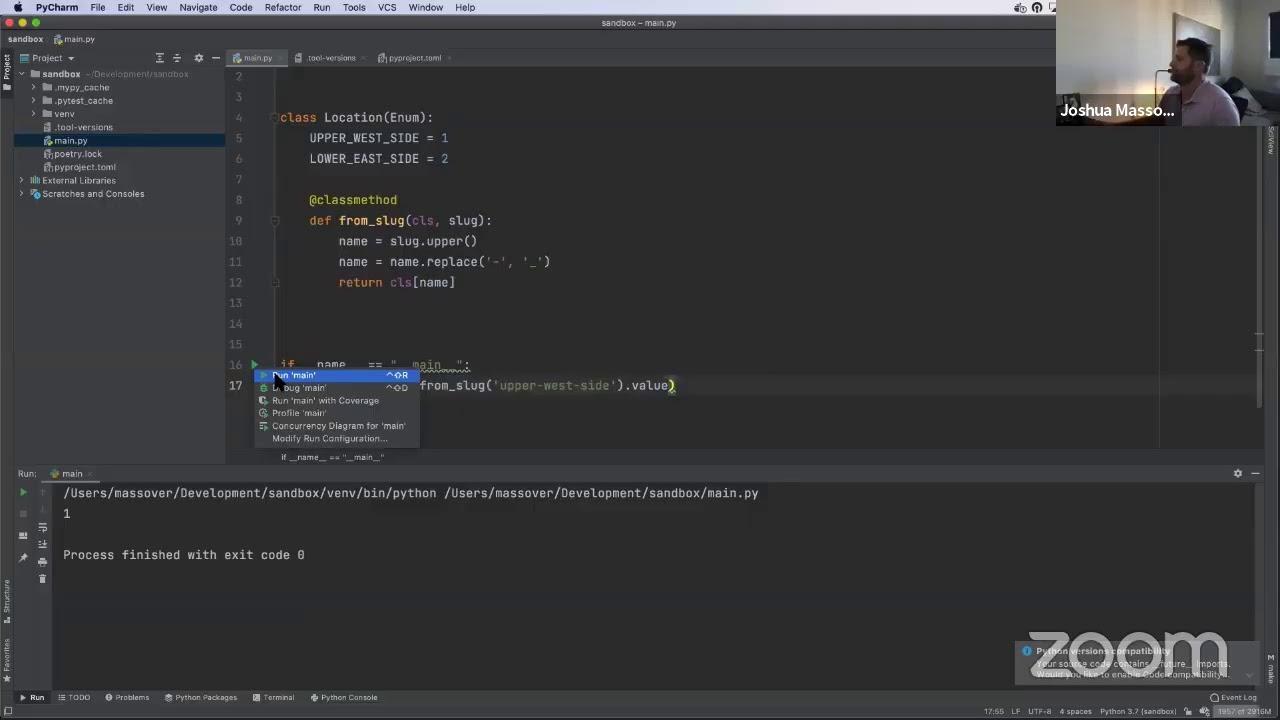Toggle soft-wrap in the Run console
The height and width of the screenshot is (720, 1280).
tap(42, 527)
